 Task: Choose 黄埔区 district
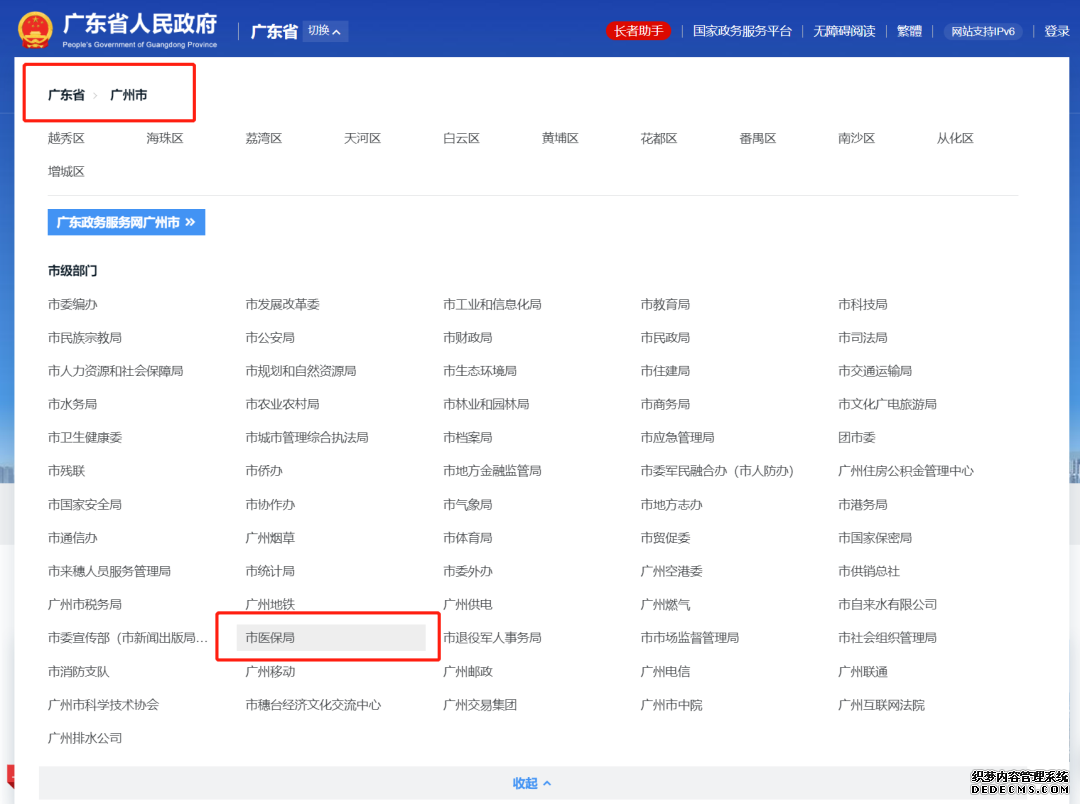pos(560,138)
